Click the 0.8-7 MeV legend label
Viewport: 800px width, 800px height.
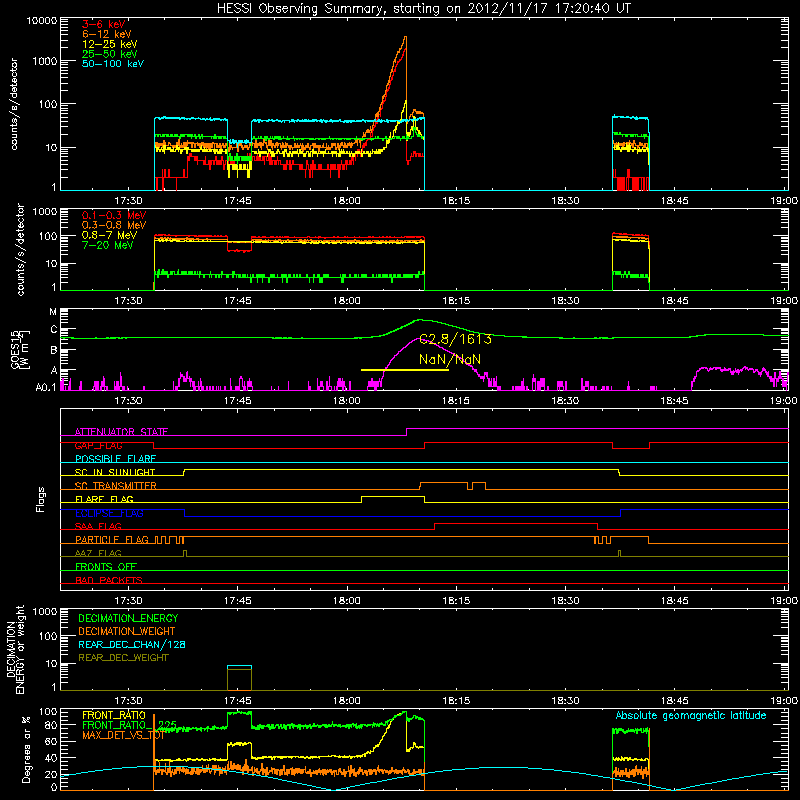coord(109,235)
